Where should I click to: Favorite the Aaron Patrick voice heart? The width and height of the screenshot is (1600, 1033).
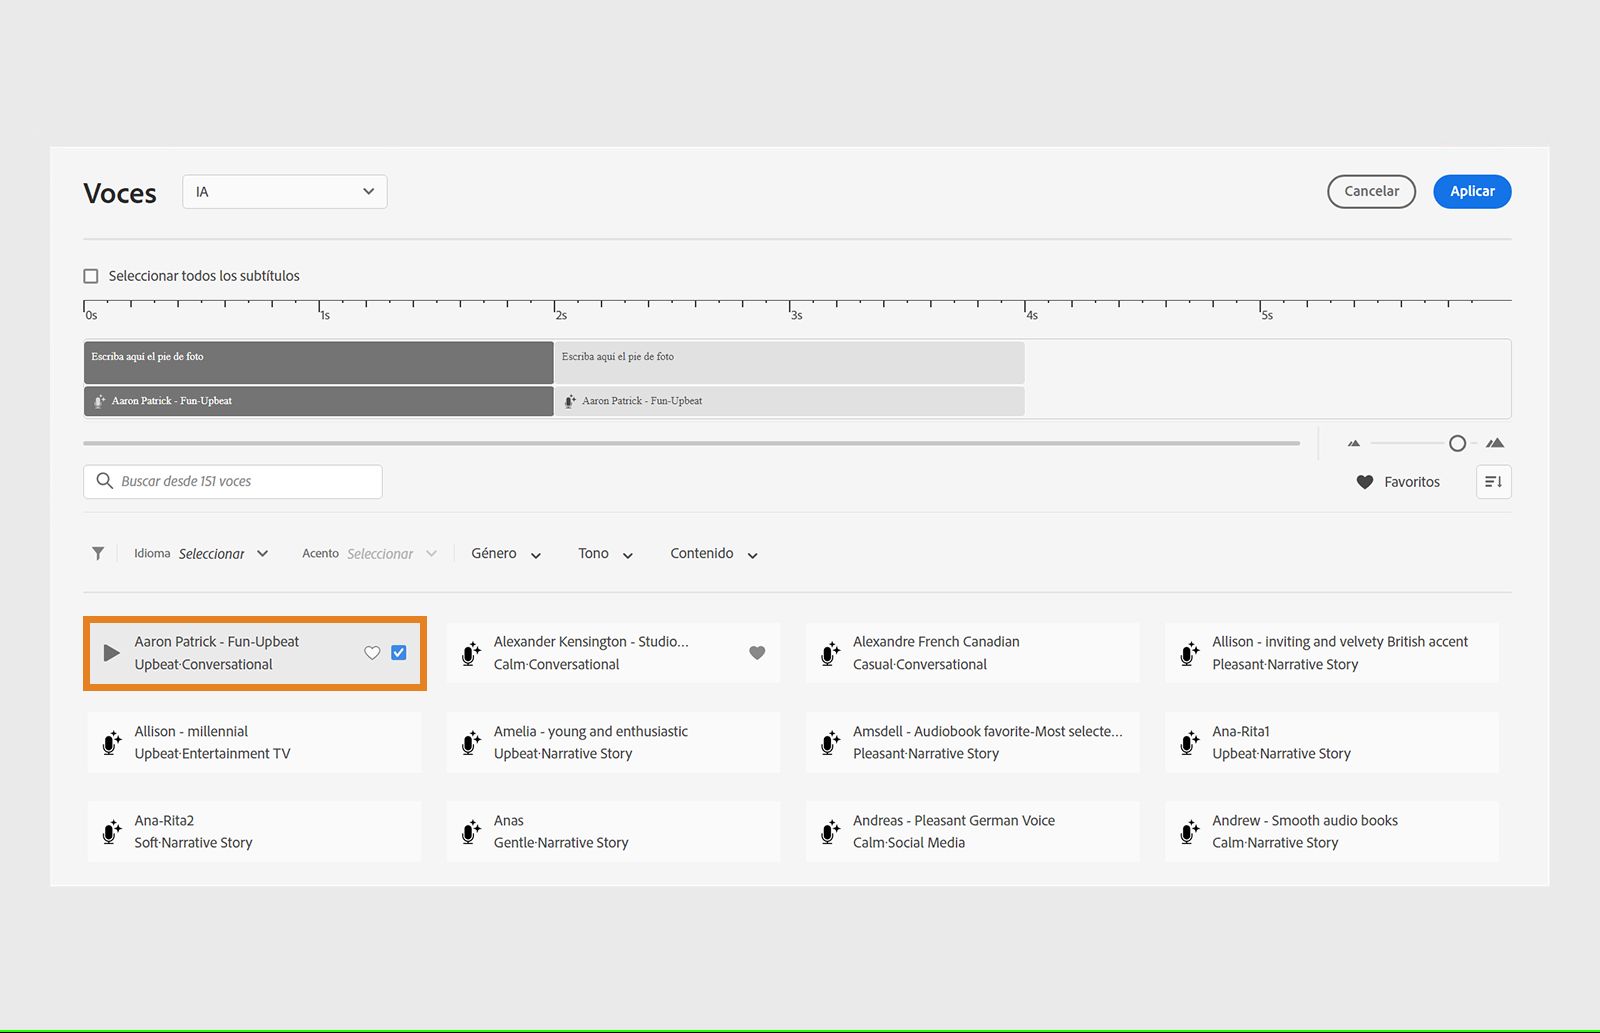point(372,653)
